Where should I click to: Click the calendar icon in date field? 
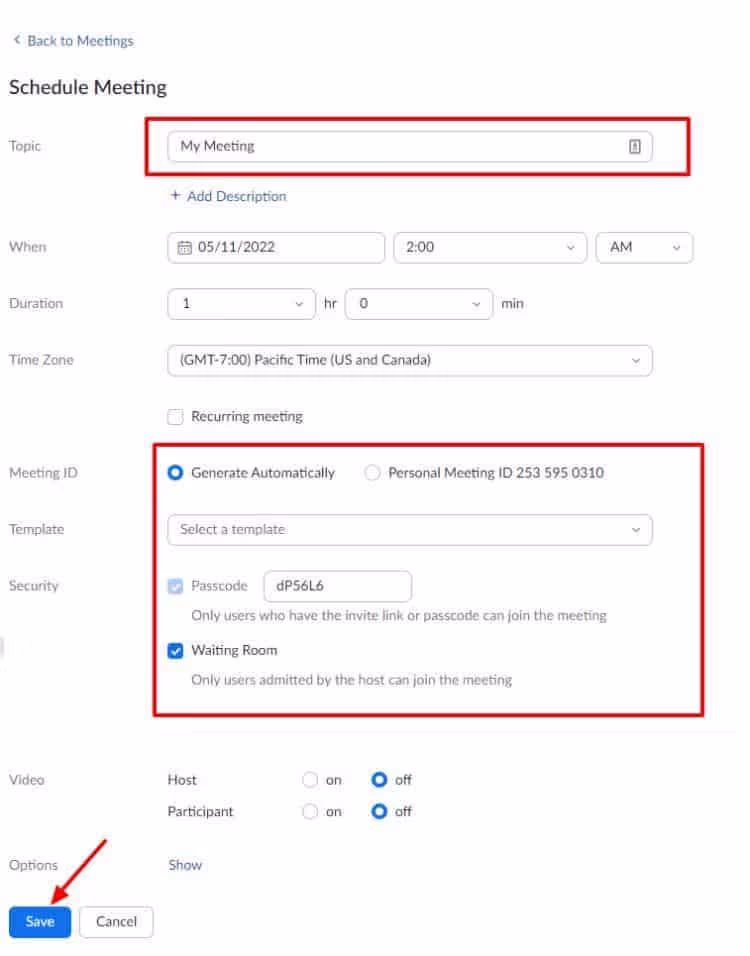[184, 248]
